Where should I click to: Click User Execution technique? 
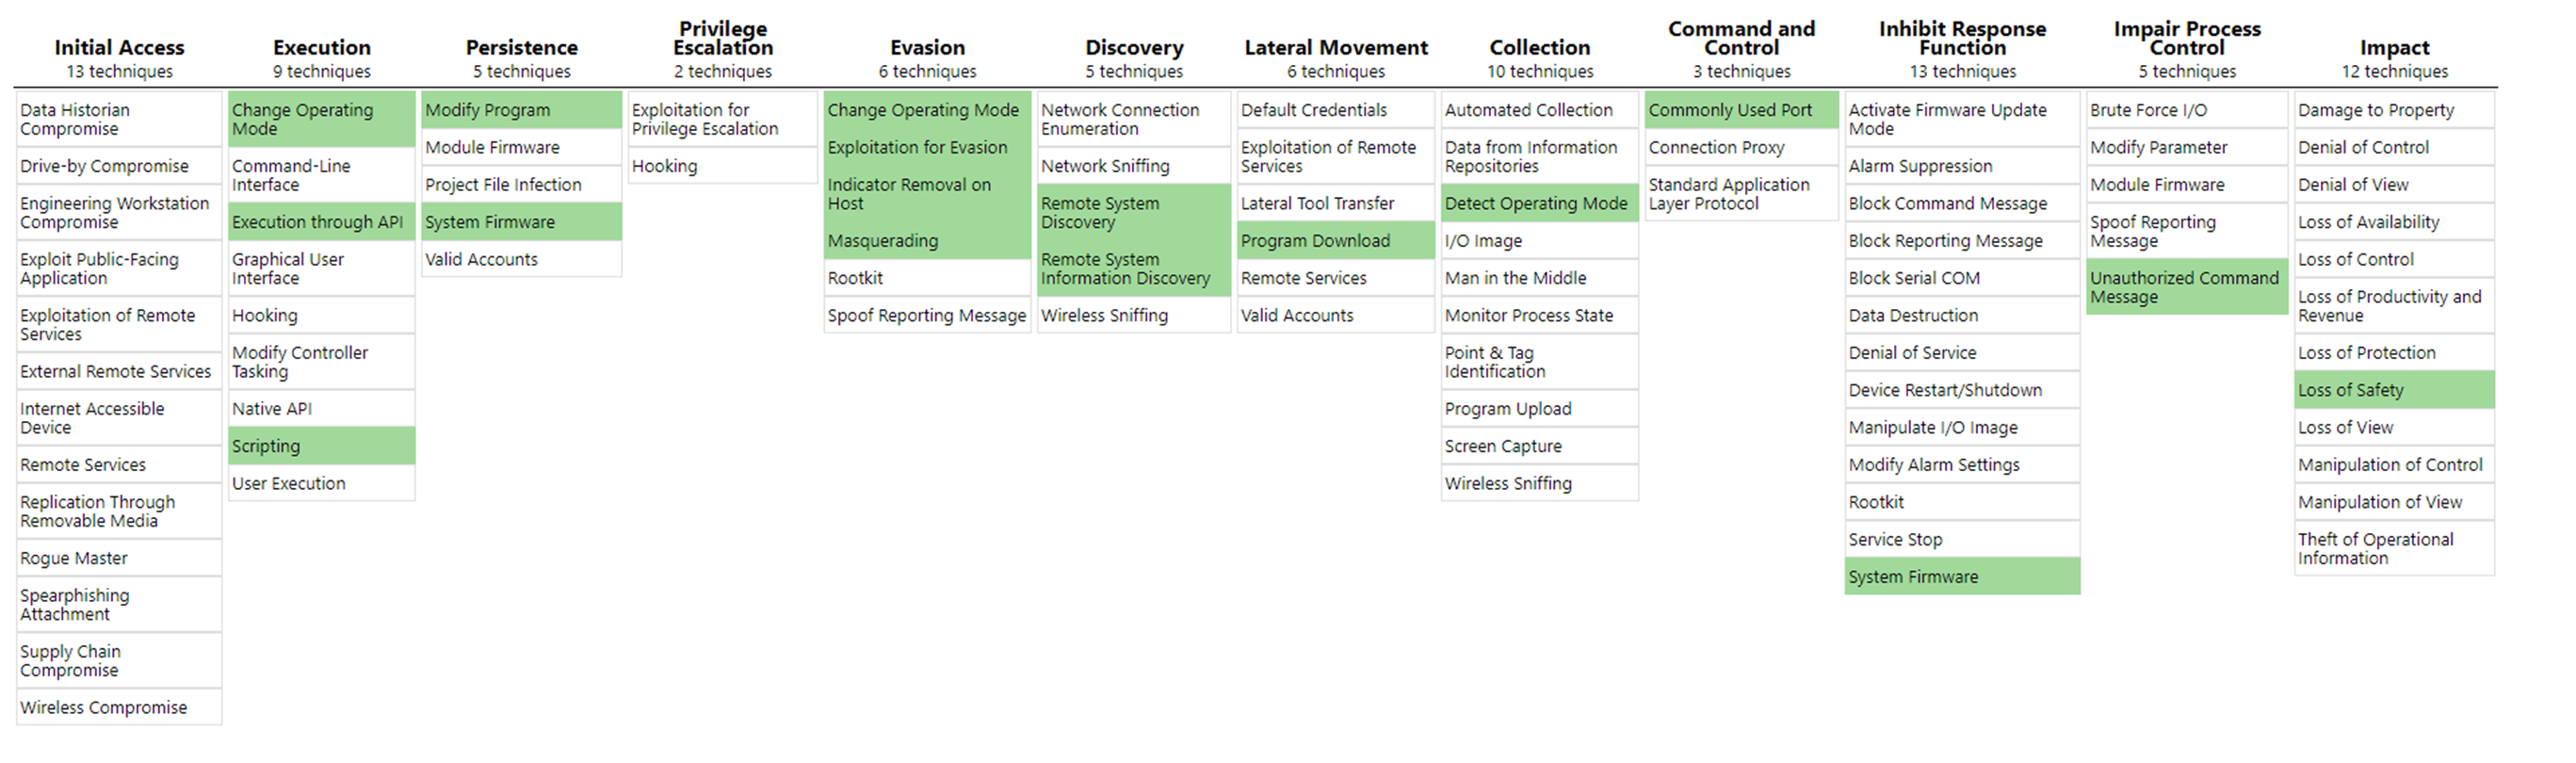[x=321, y=483]
